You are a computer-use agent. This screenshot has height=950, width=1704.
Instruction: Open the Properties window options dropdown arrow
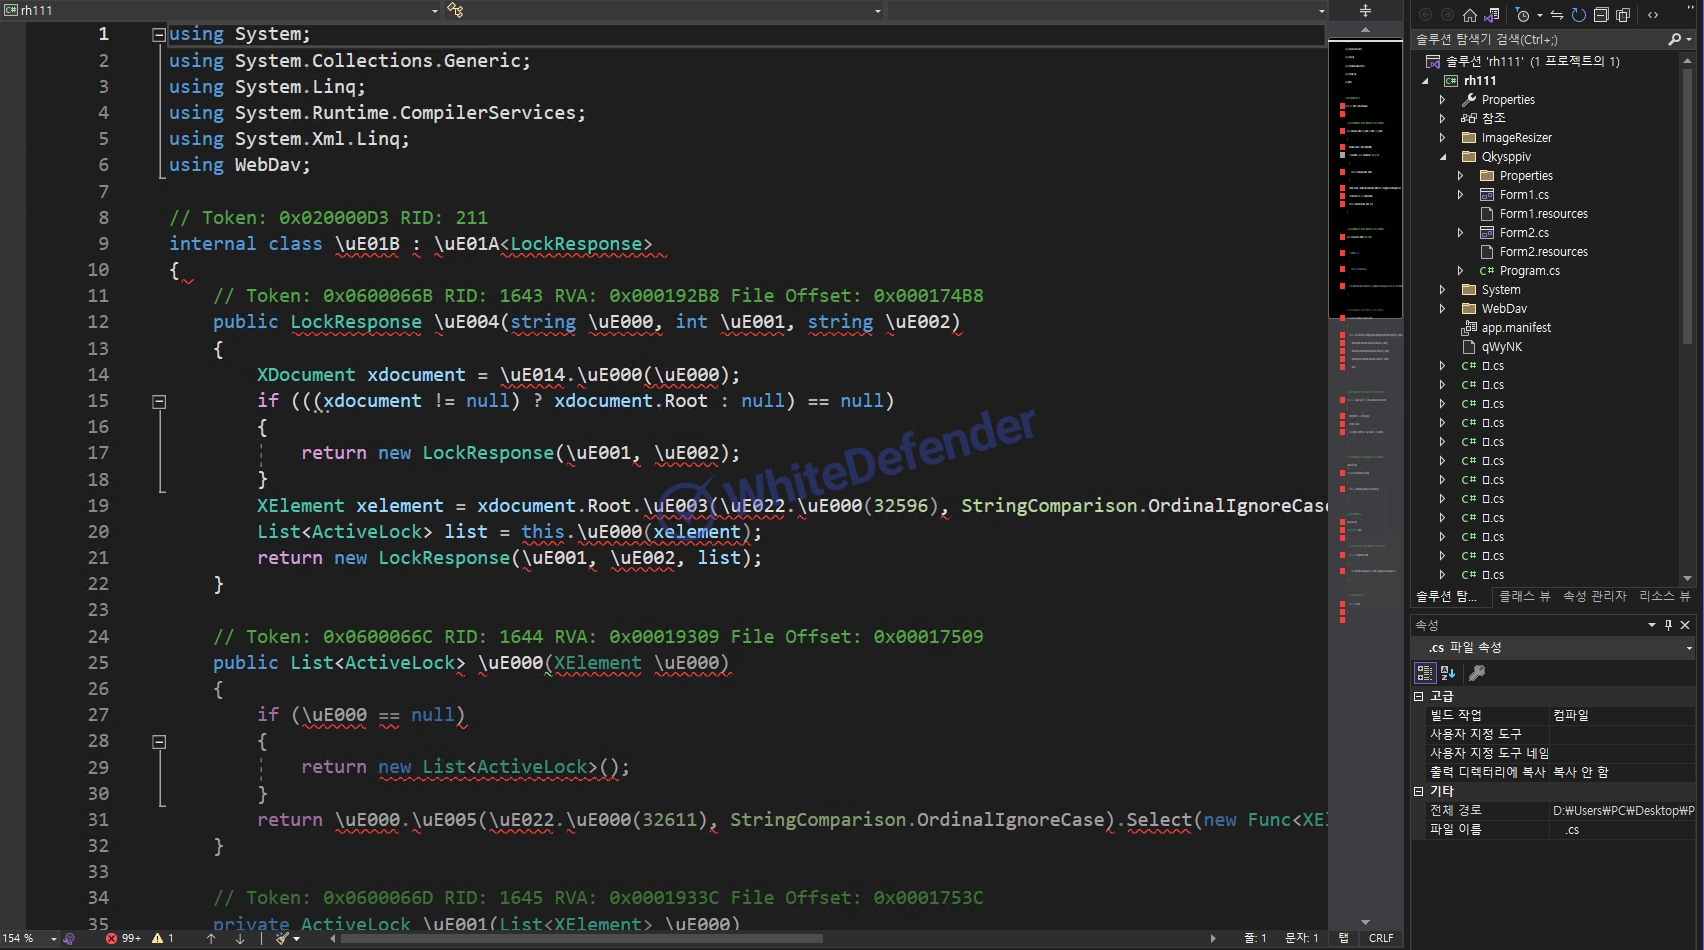(1652, 625)
